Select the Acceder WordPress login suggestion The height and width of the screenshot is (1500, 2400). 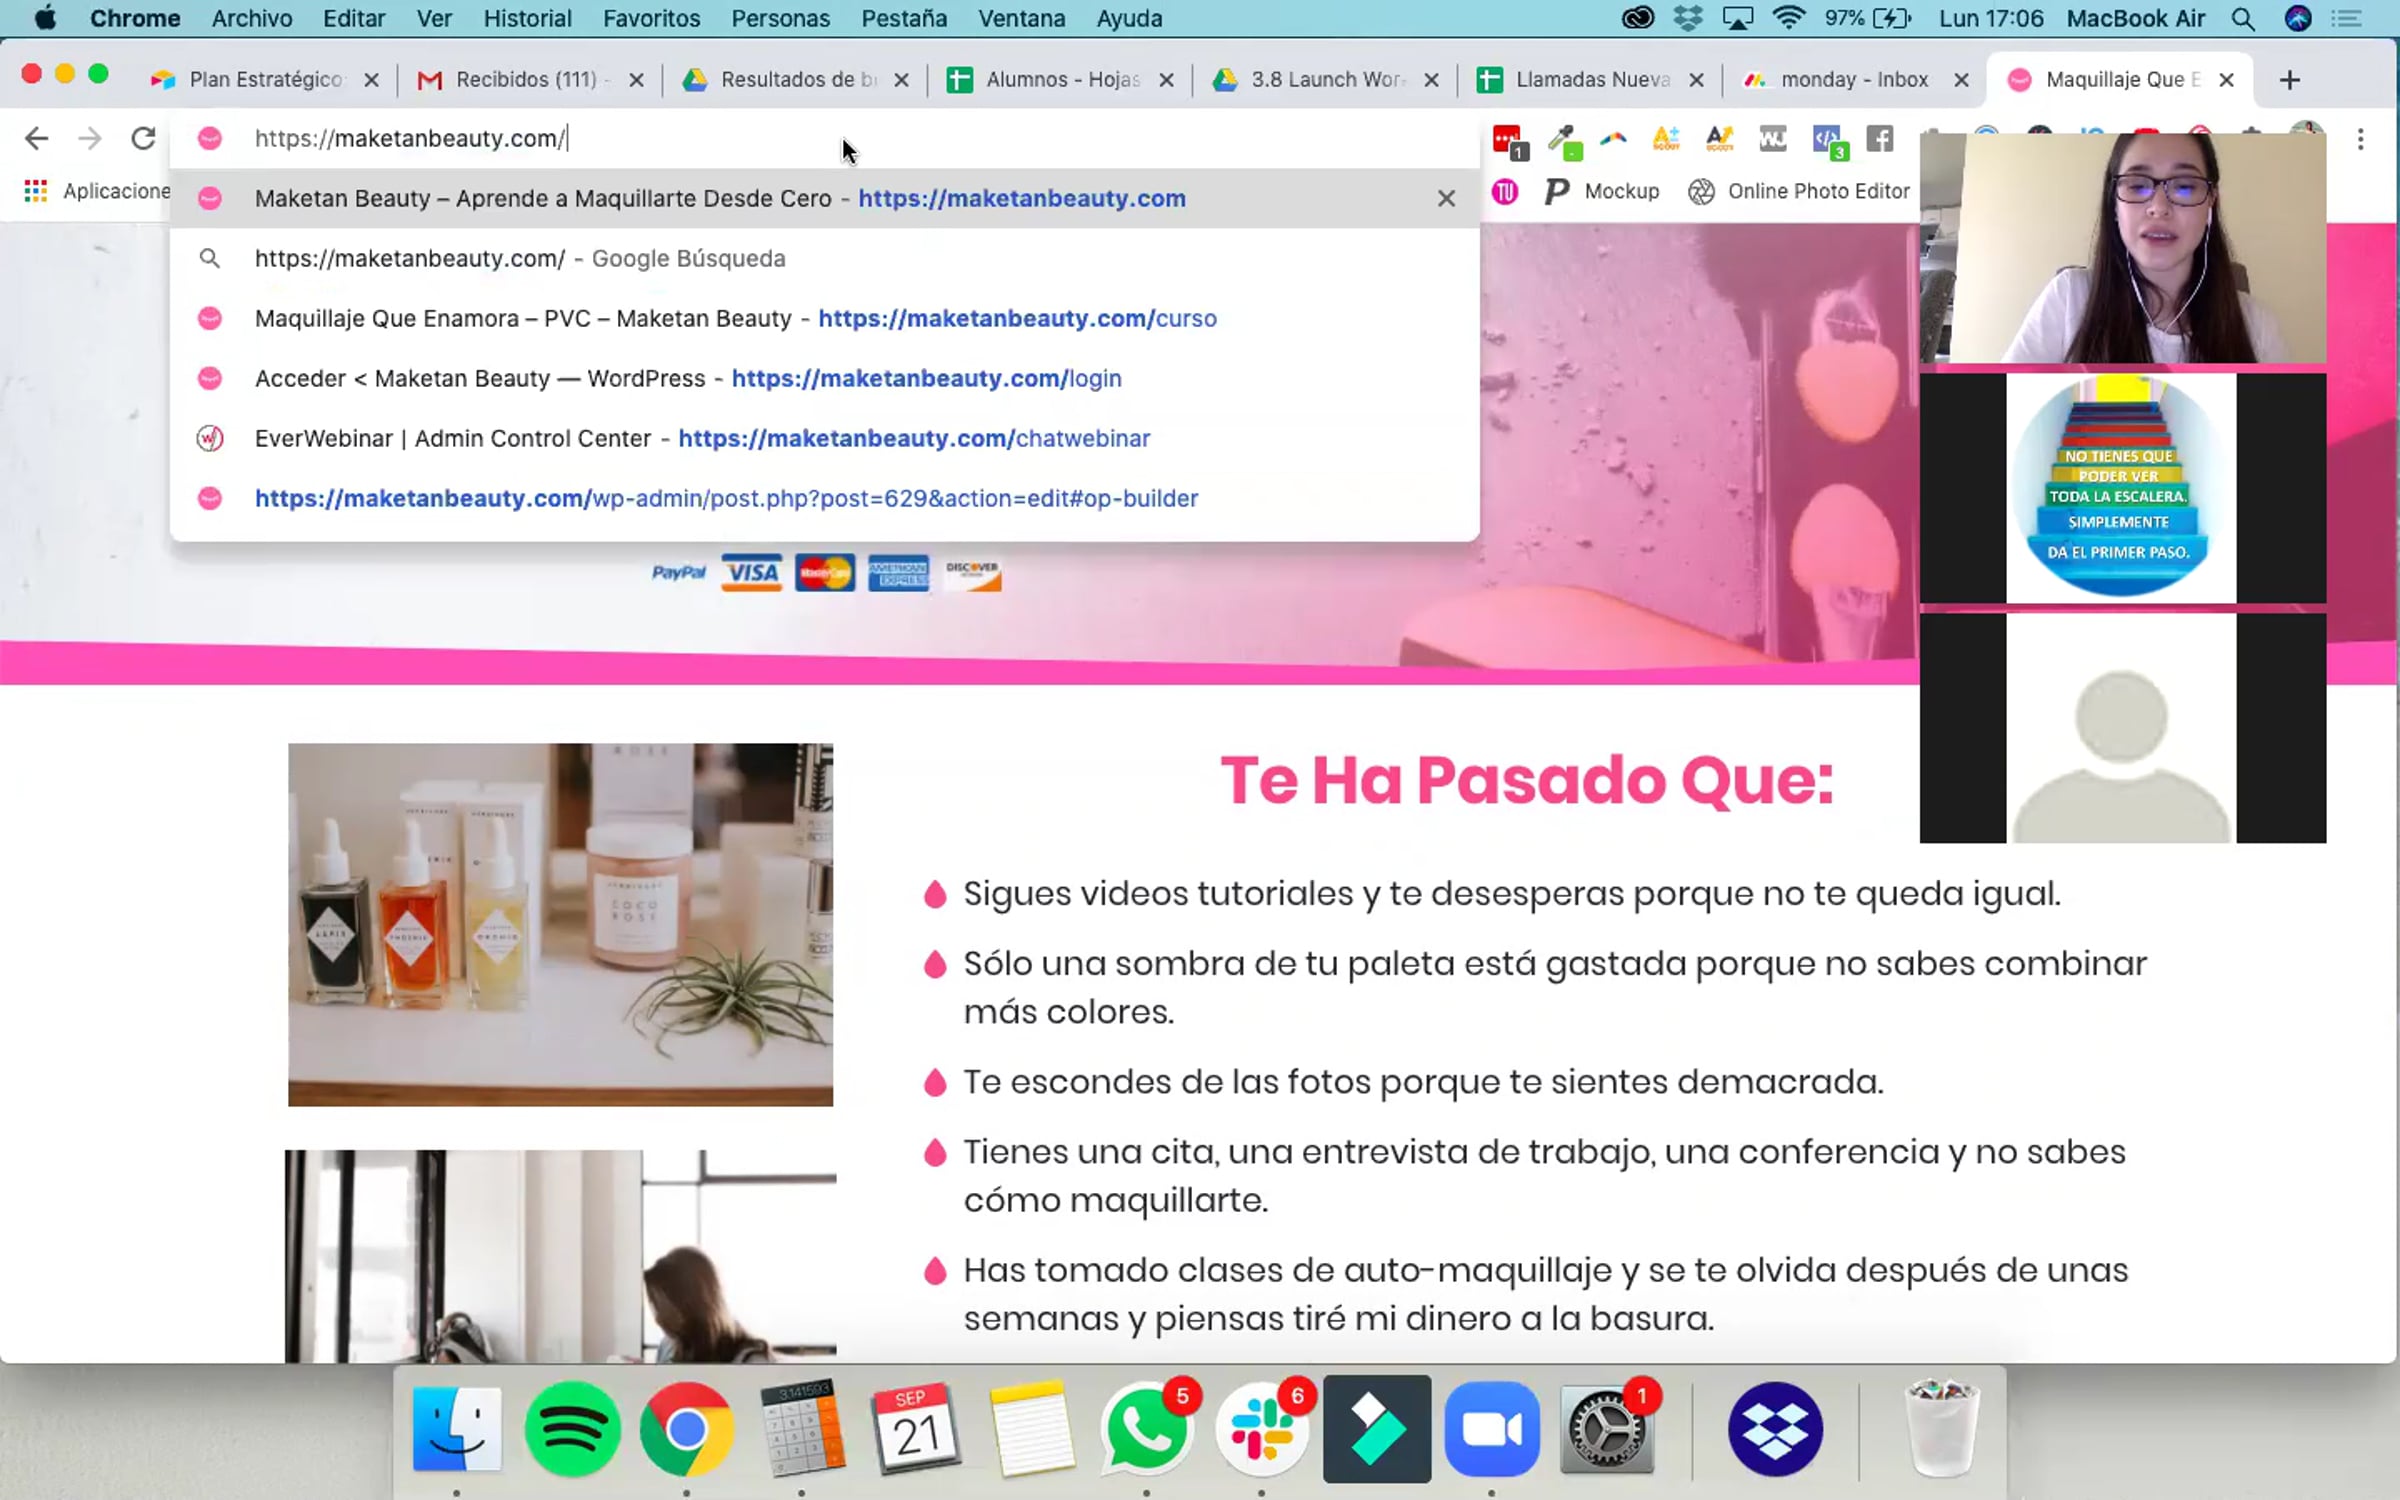coord(688,378)
